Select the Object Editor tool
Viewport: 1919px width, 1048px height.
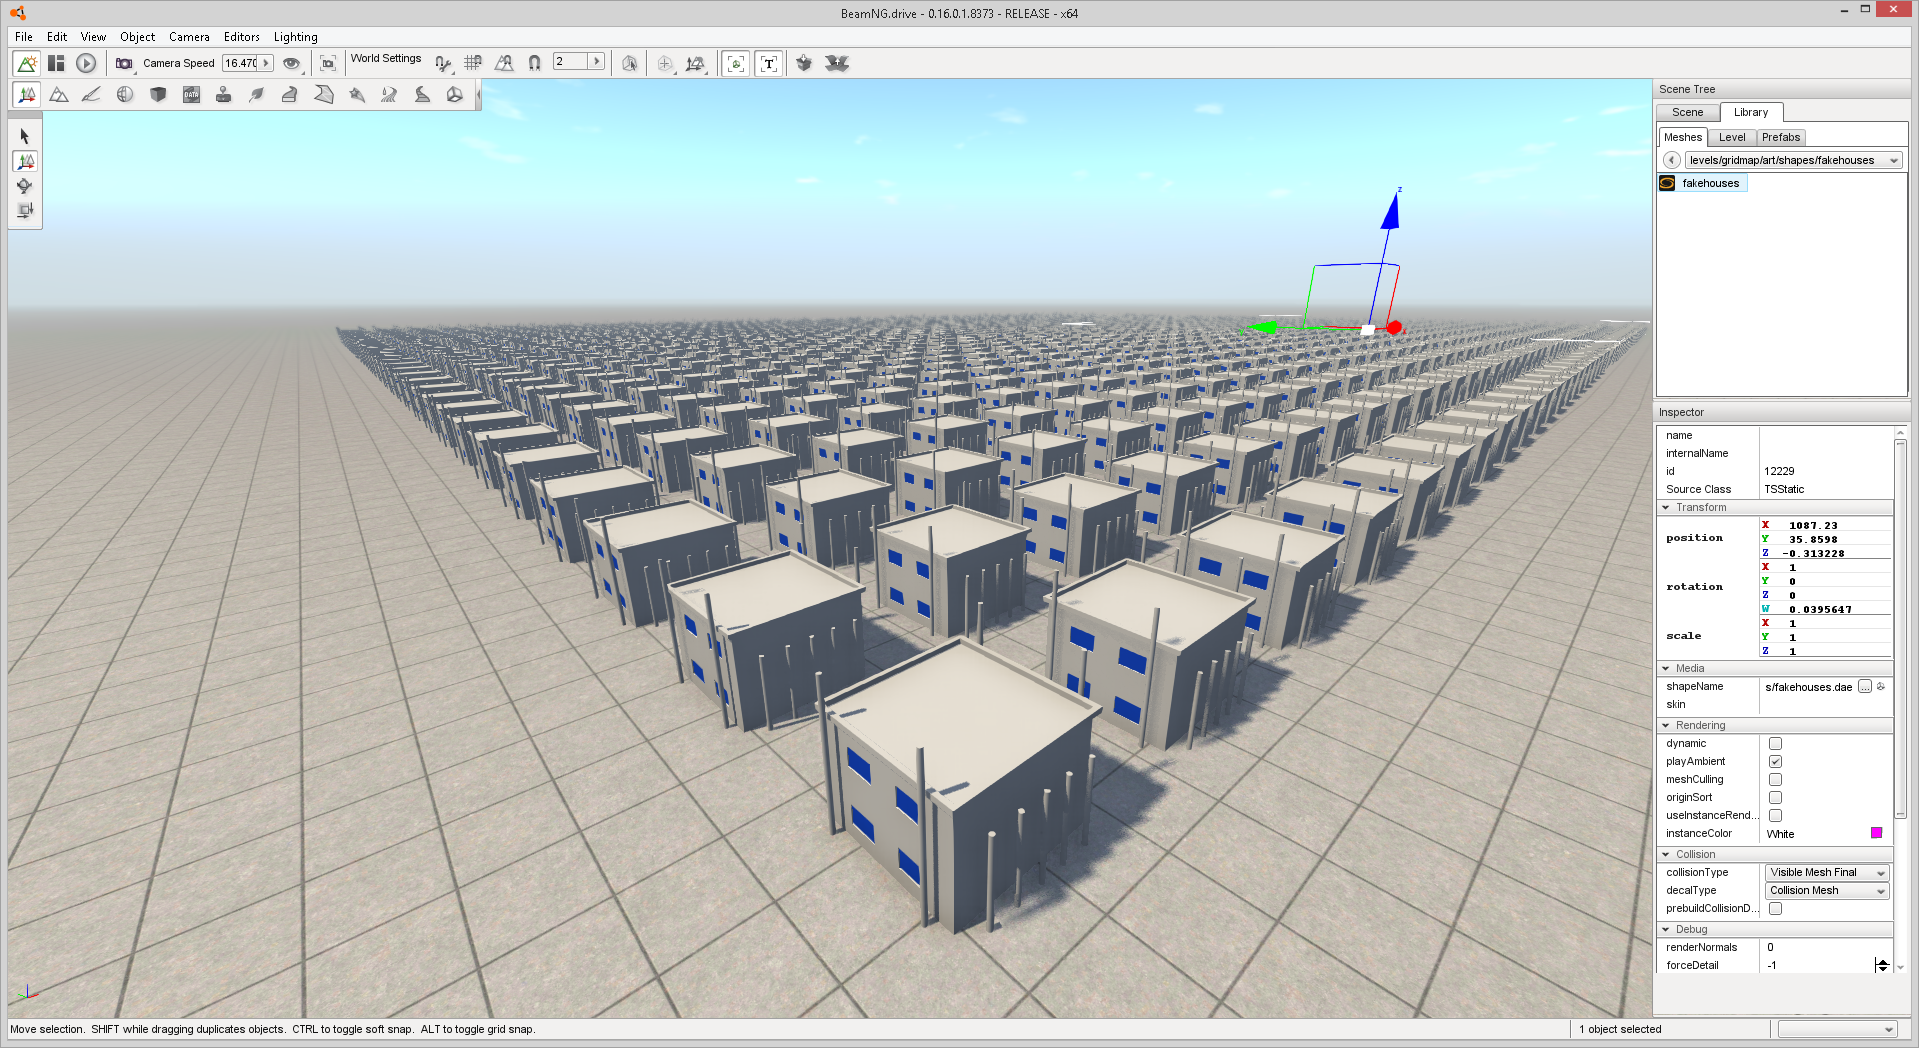click(x=27, y=95)
